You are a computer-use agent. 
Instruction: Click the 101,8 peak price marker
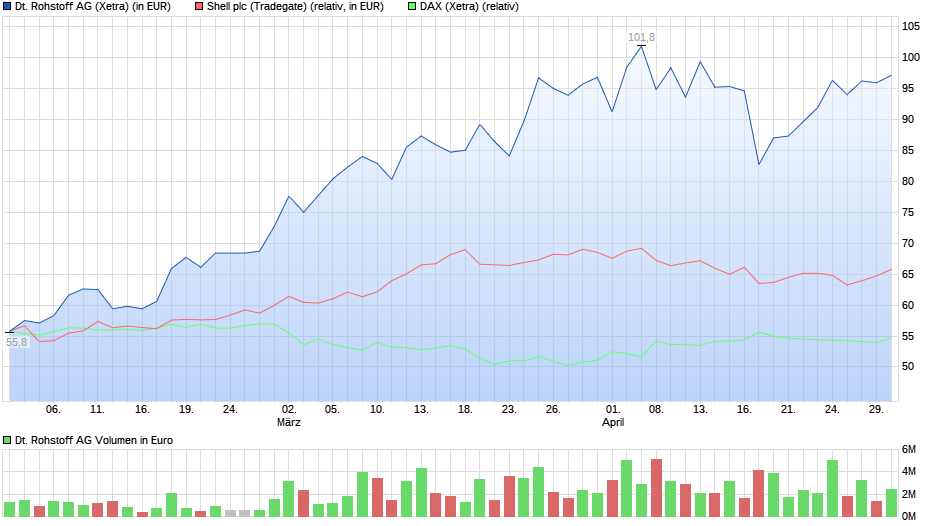pos(641,37)
